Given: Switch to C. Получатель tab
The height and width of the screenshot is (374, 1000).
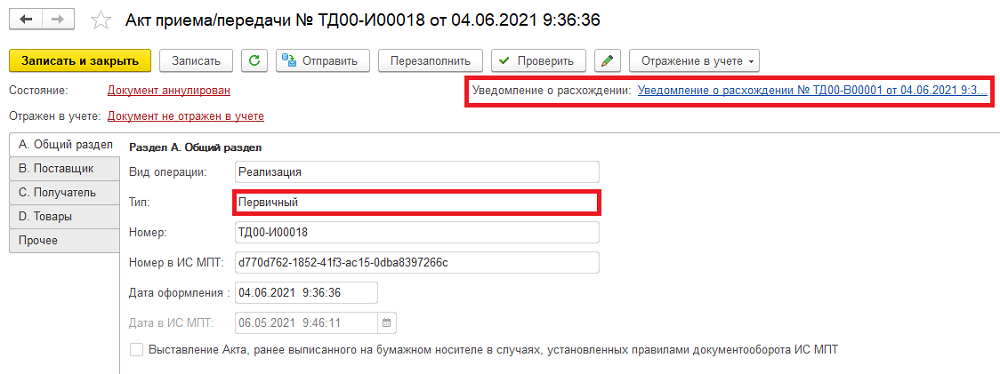Looking at the screenshot, I should tap(64, 192).
